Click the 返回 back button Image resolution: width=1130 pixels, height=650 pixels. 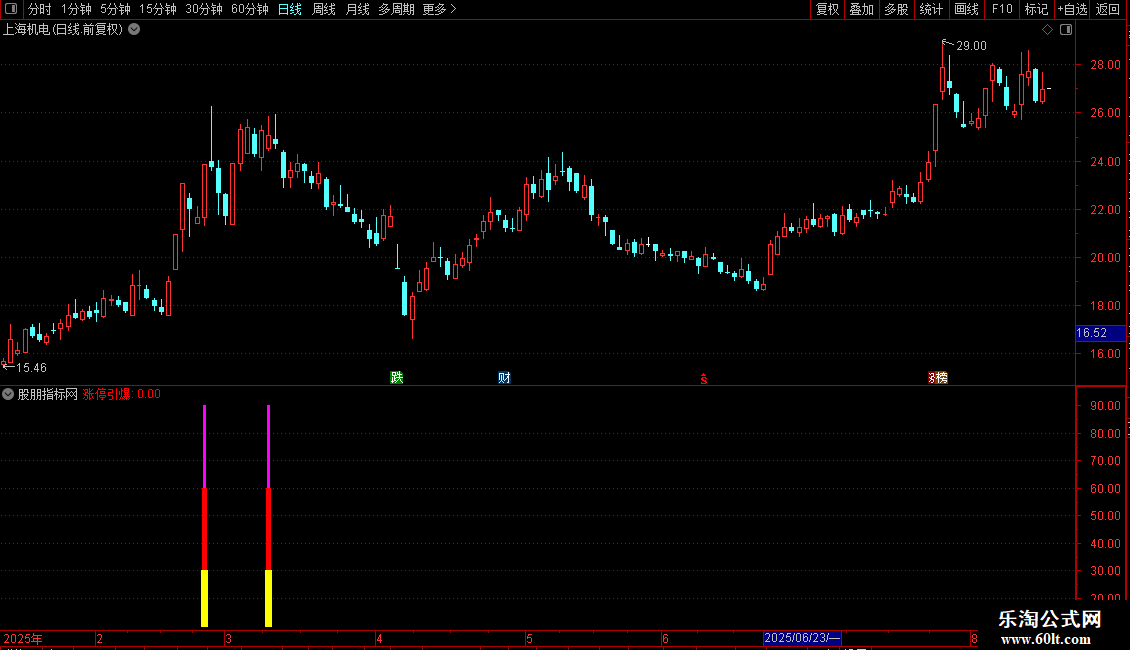1108,9
